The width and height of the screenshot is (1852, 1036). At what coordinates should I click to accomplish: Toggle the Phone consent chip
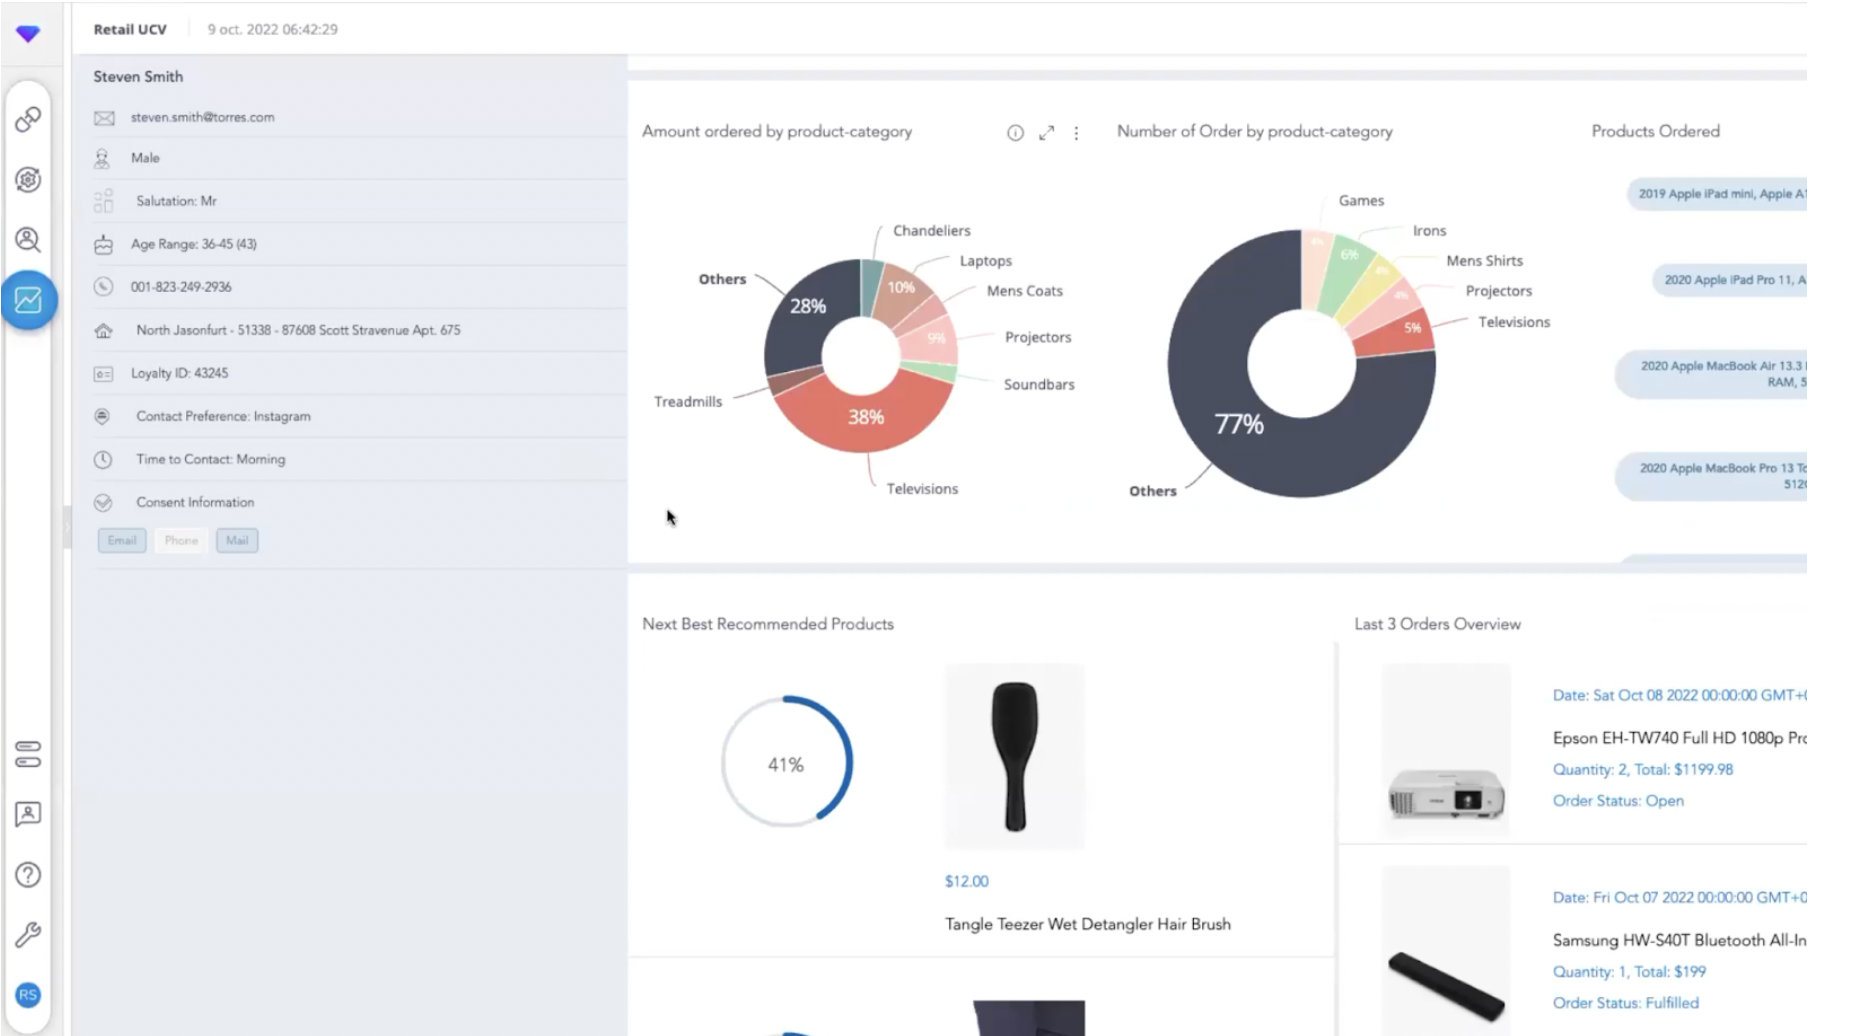[x=181, y=540]
